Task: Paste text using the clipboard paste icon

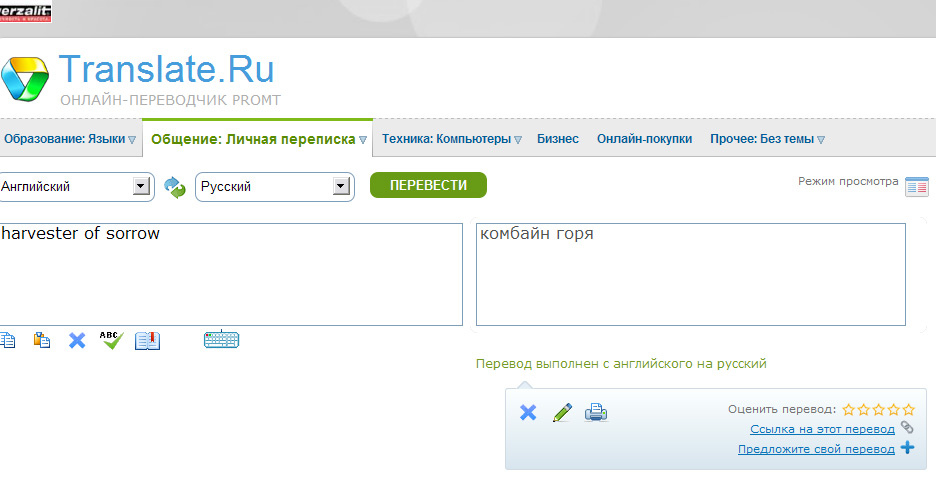Action: (x=42, y=340)
